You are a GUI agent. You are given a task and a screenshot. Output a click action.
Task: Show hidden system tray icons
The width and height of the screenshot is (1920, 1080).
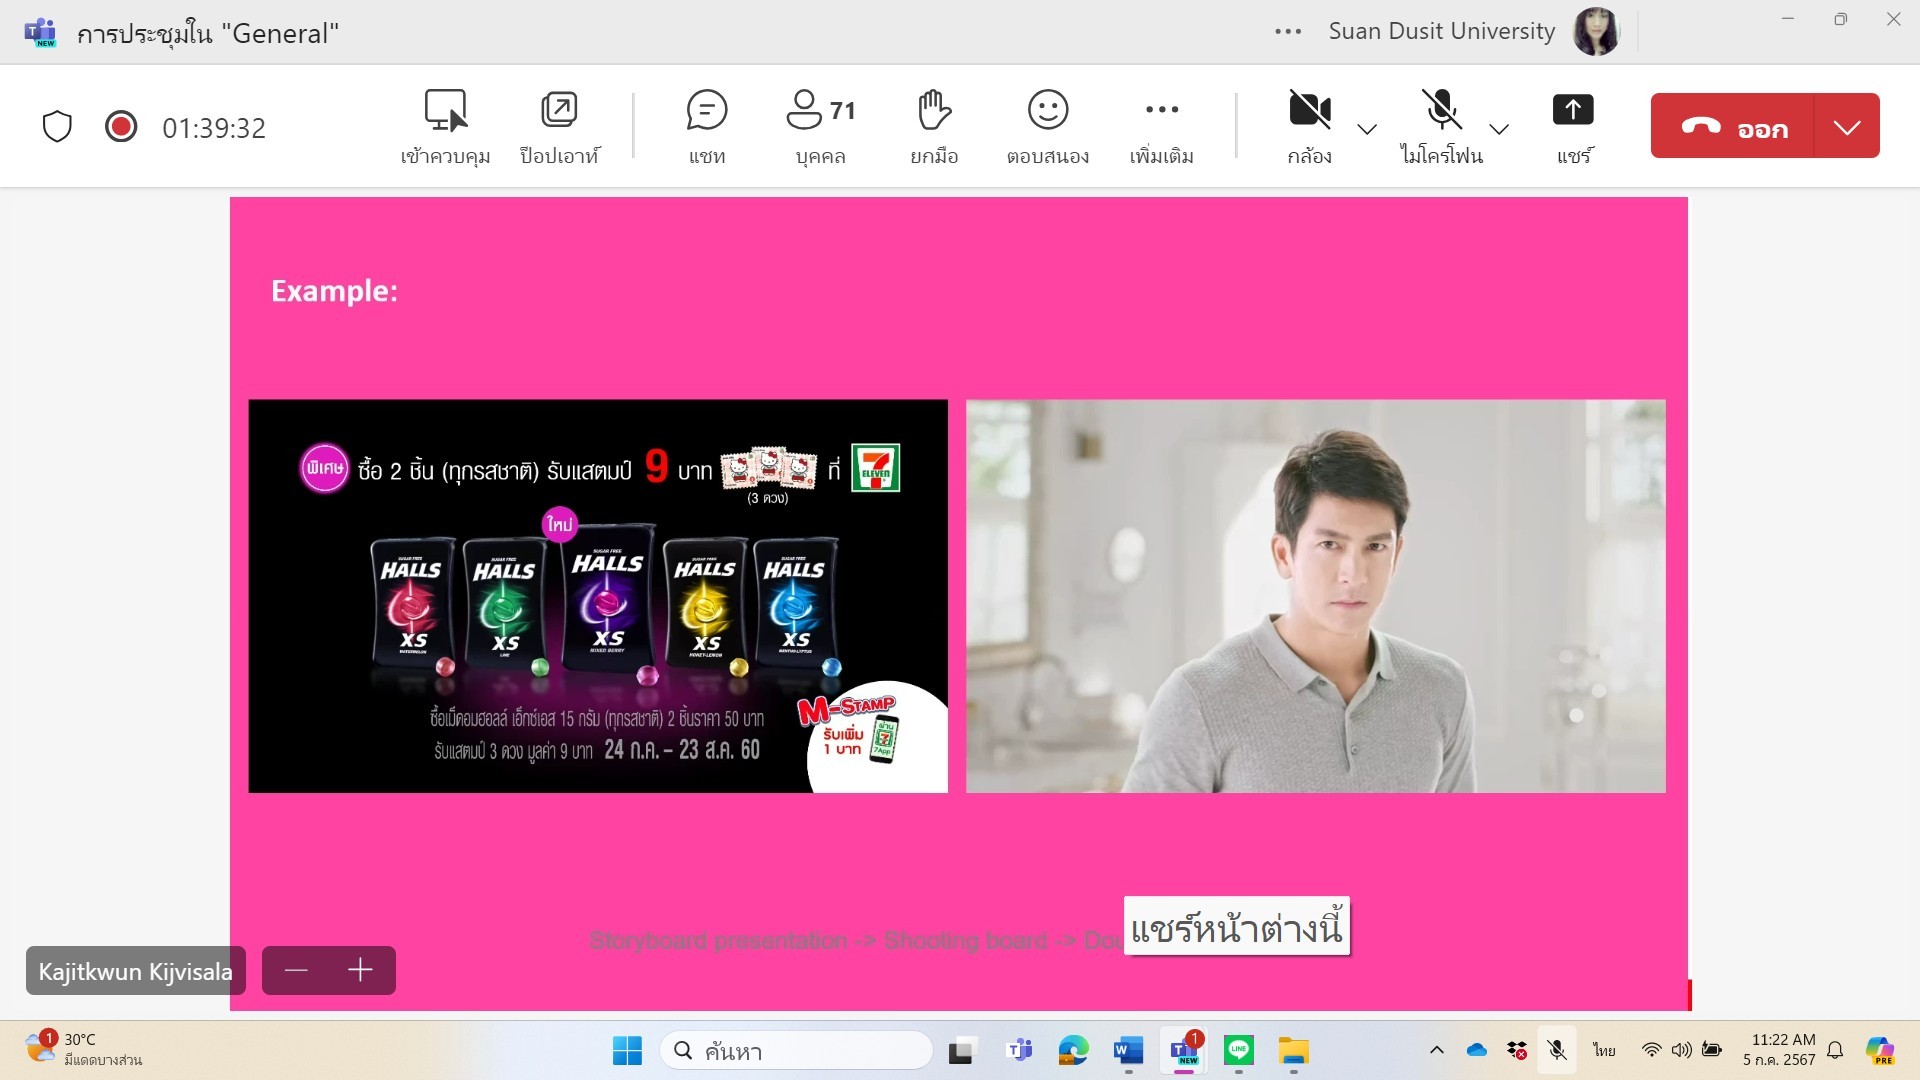tap(1437, 1050)
